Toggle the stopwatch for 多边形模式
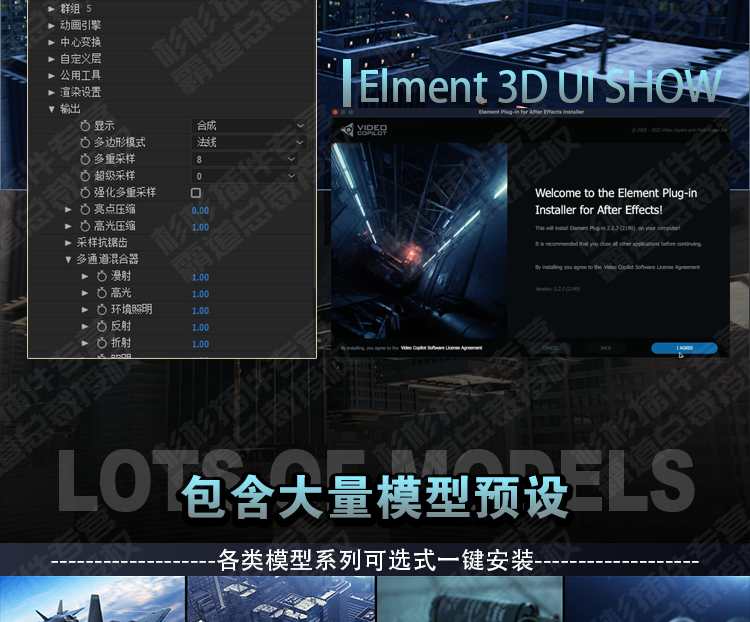The width and height of the screenshot is (750, 622). pyautogui.click(x=85, y=143)
